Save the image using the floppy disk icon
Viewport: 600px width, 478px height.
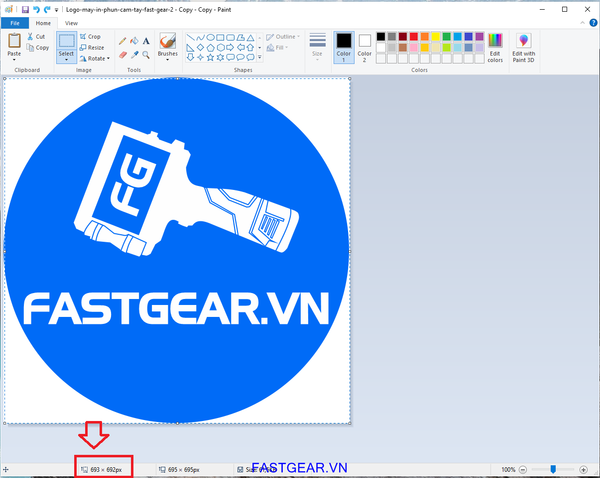[25, 10]
